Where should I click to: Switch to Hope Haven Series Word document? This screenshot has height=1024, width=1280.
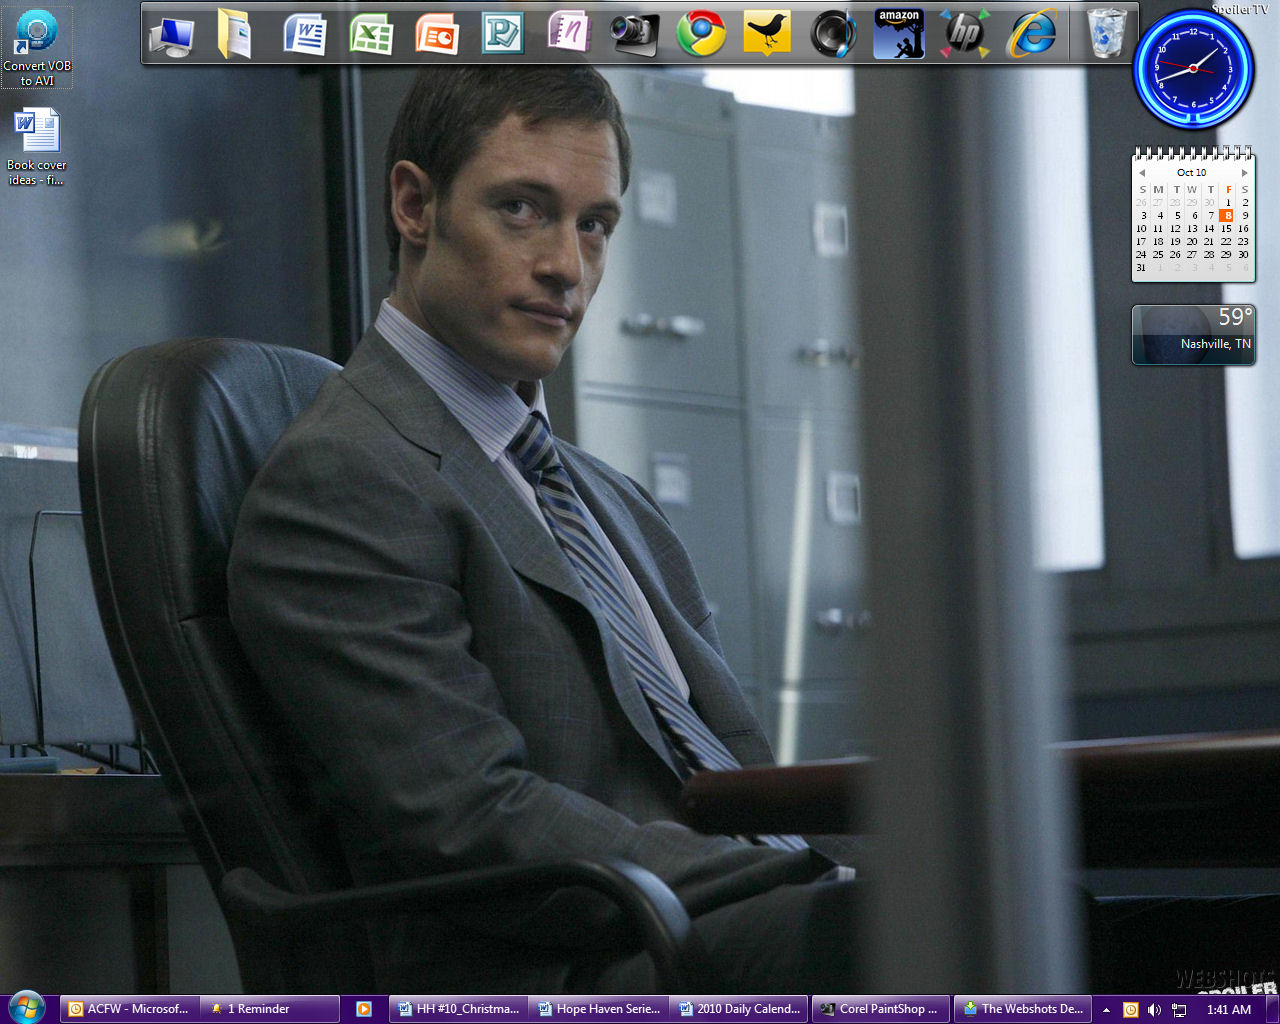pyautogui.click(x=598, y=1009)
